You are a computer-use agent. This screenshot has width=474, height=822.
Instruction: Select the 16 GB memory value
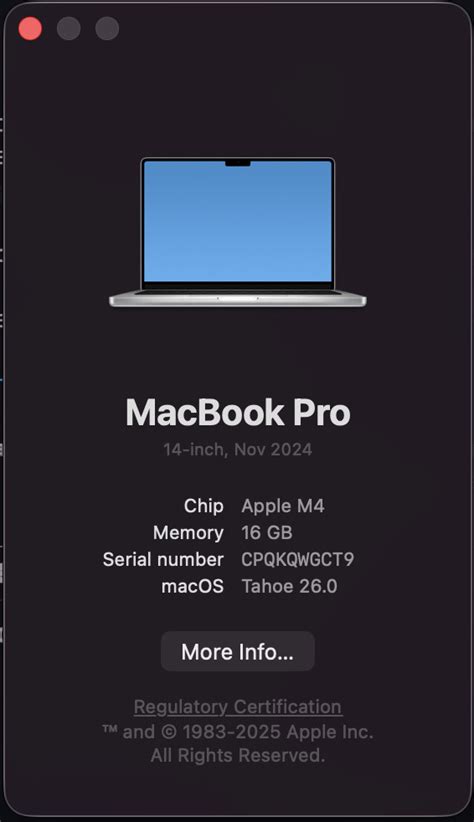tap(267, 533)
